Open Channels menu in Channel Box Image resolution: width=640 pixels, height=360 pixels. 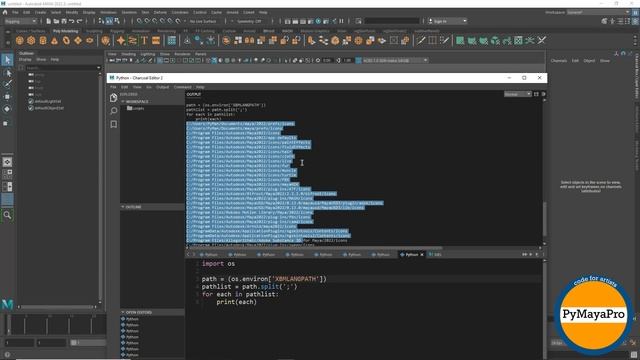[558, 60]
